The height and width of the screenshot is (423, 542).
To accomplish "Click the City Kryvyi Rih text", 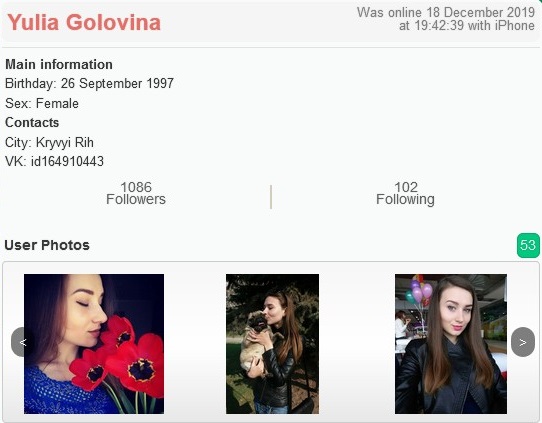I will point(49,142).
